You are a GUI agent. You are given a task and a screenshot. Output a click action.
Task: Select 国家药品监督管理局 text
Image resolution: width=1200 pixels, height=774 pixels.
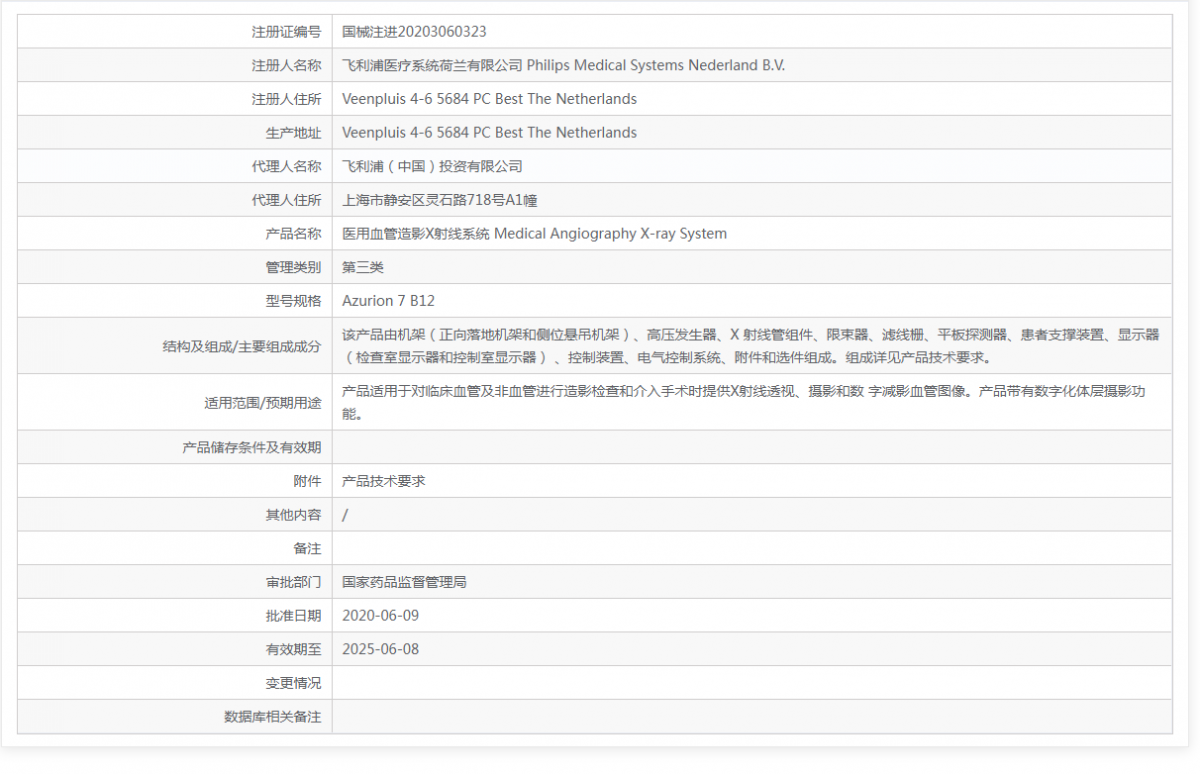[x=404, y=582]
